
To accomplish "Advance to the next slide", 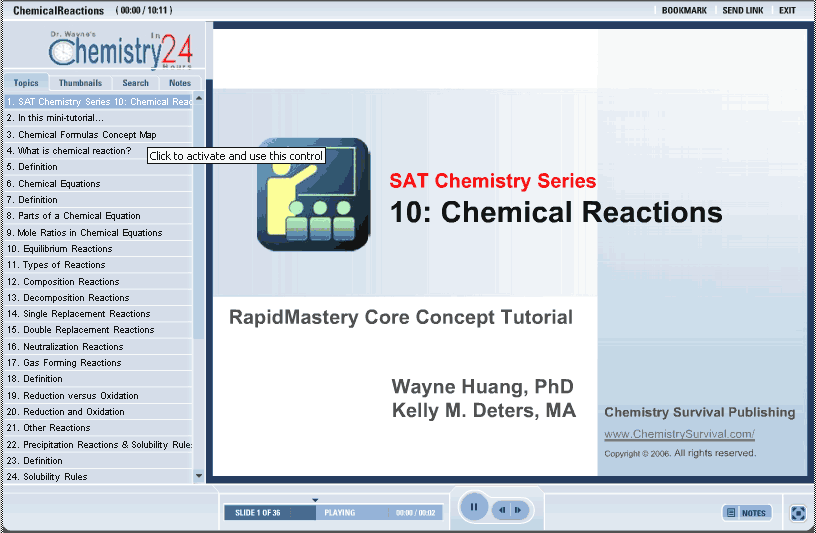I will (x=518, y=510).
